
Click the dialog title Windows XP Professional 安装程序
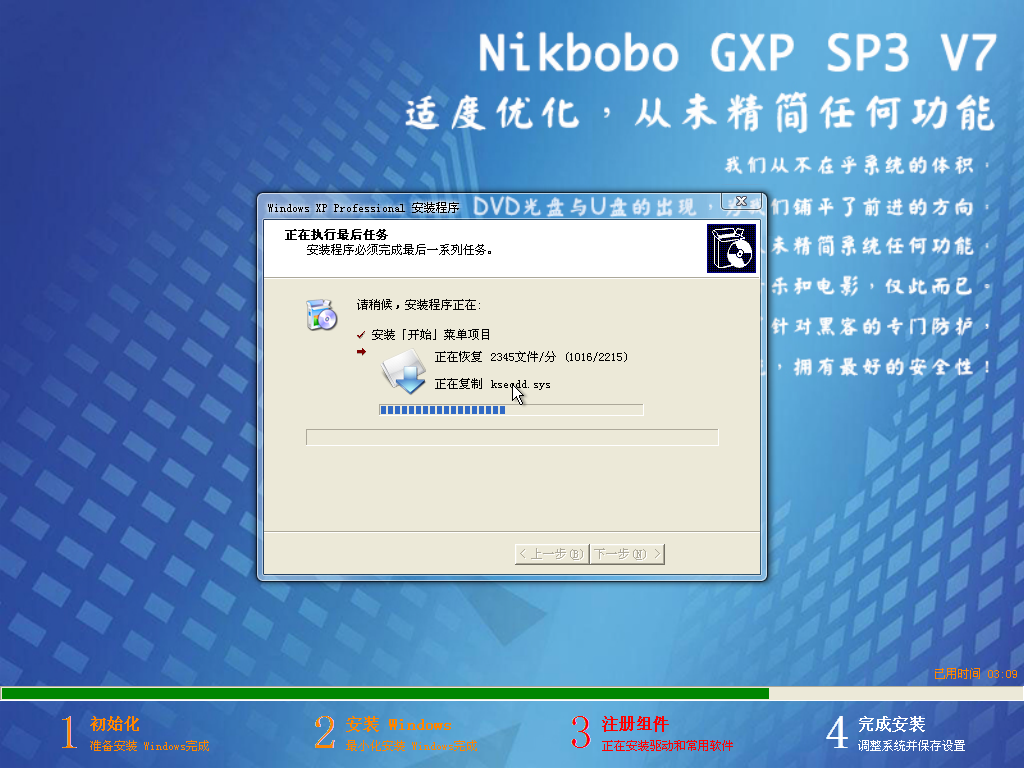point(363,208)
